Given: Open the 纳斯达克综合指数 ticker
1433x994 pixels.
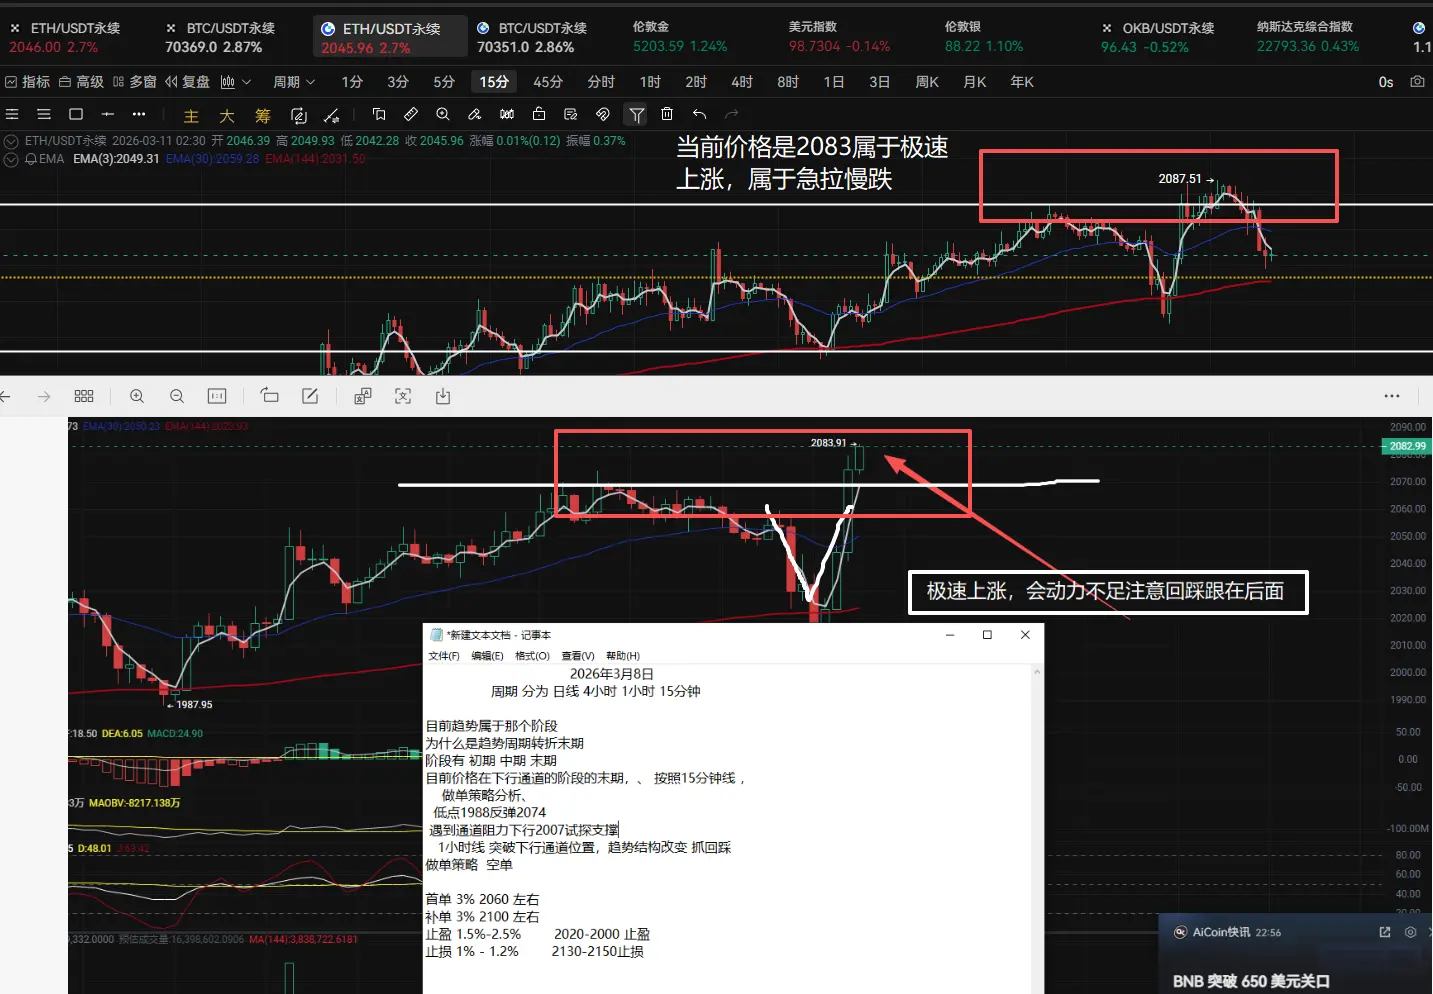Looking at the screenshot, I should (x=1308, y=37).
